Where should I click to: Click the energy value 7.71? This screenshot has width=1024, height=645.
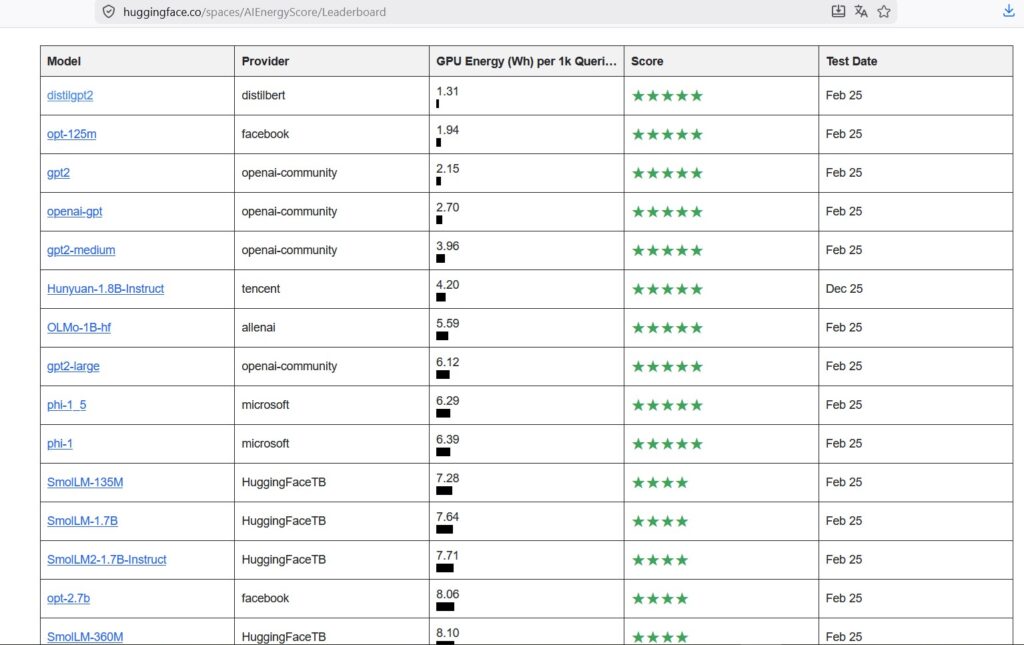click(447, 556)
